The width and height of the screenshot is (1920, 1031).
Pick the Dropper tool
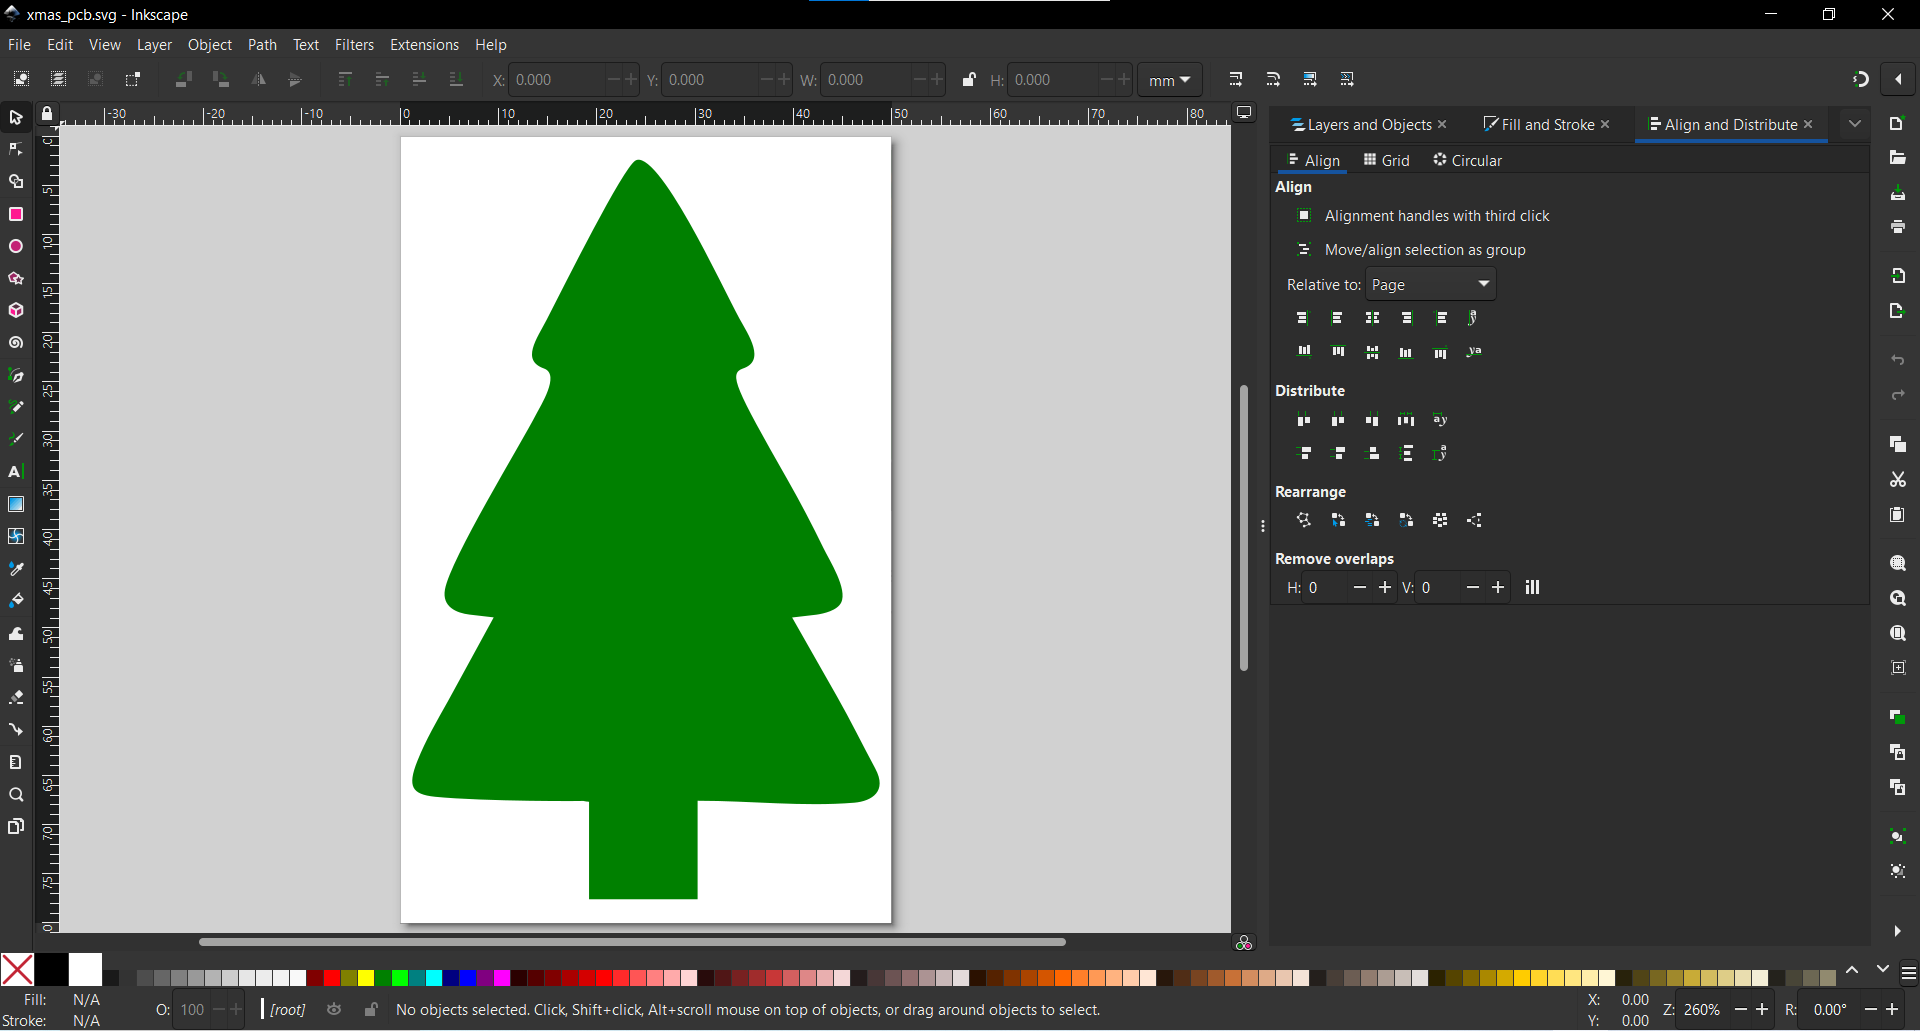[x=16, y=568]
